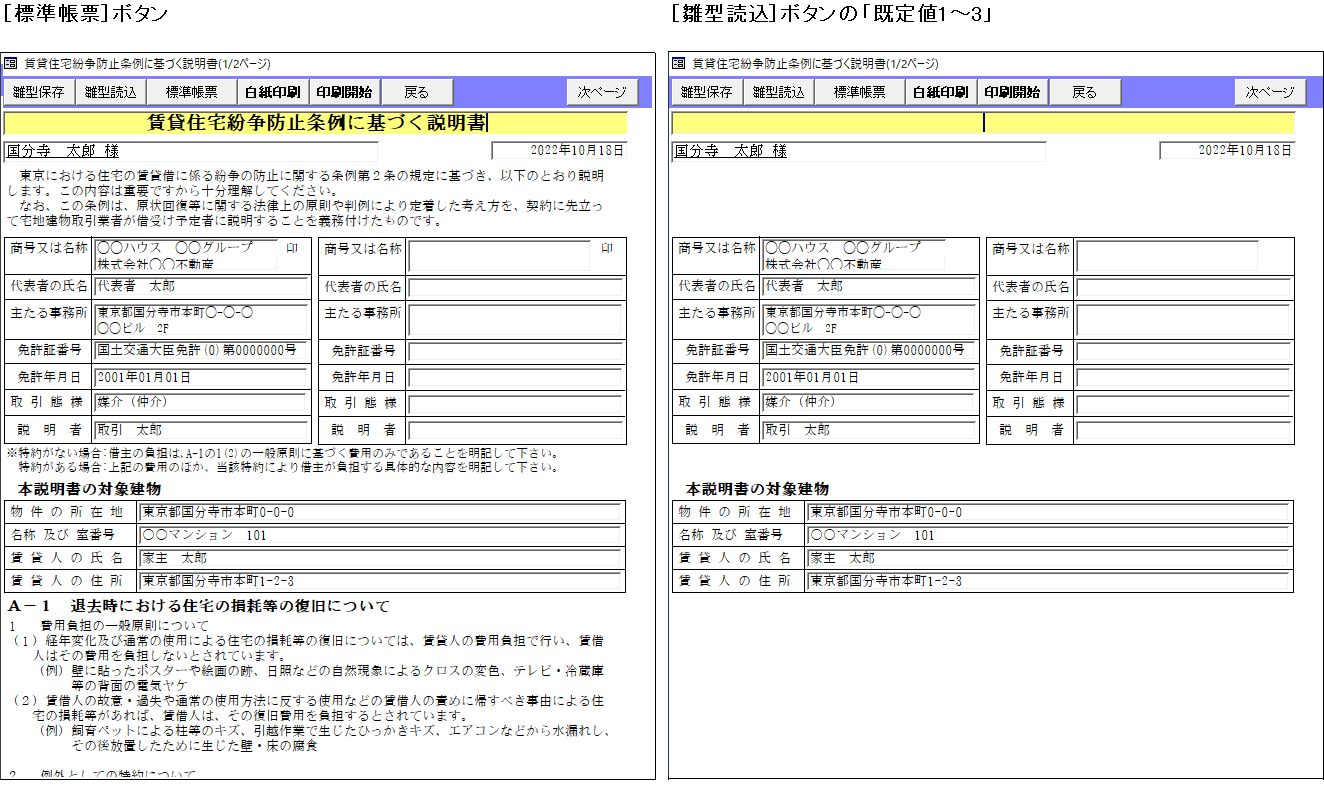This screenshot has height=788, width=1324.
Task: Click the 賃貸人の氏名 field 家主 太郎 in right window
Action: point(1048,558)
